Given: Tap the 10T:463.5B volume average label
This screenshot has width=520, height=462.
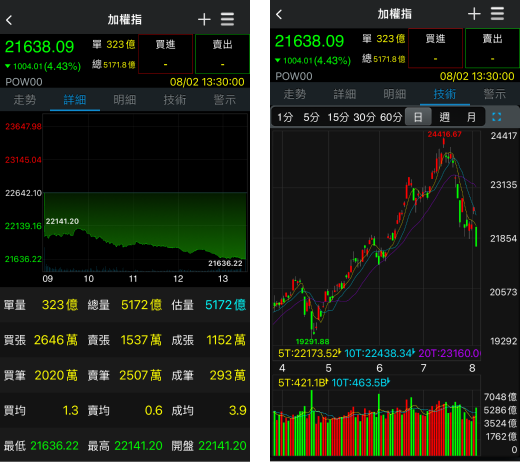Looking at the screenshot, I should [361, 383].
